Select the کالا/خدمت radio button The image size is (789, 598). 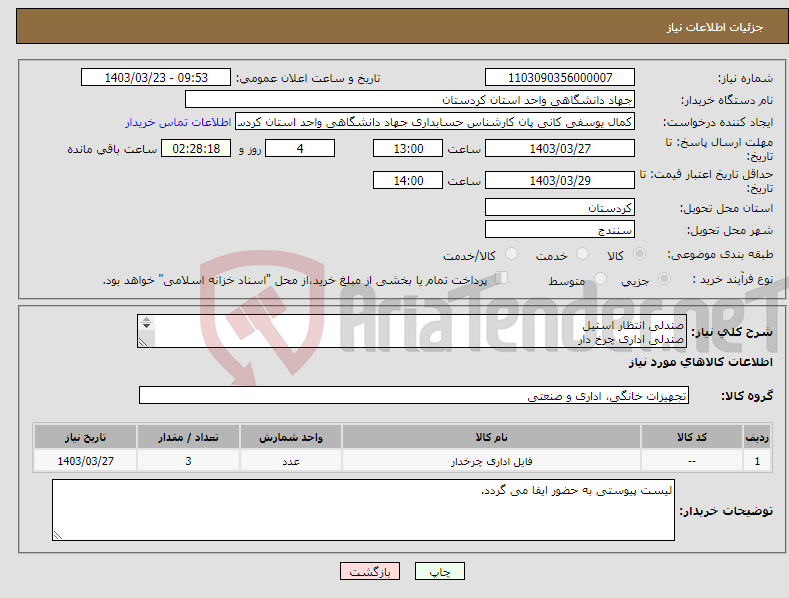(511, 254)
